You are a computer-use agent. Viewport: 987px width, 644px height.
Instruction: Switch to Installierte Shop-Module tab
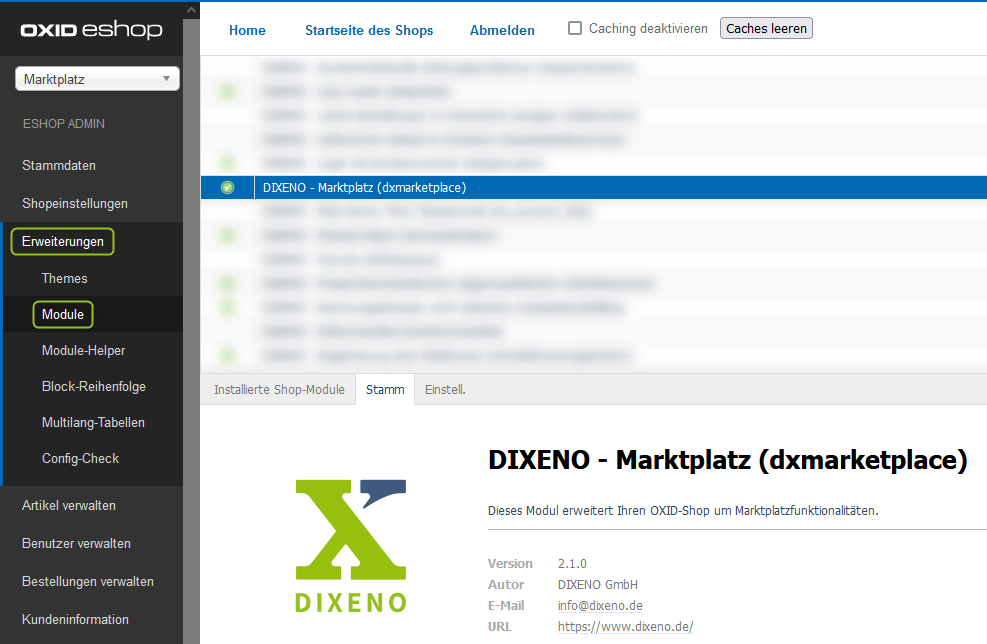[x=279, y=390]
